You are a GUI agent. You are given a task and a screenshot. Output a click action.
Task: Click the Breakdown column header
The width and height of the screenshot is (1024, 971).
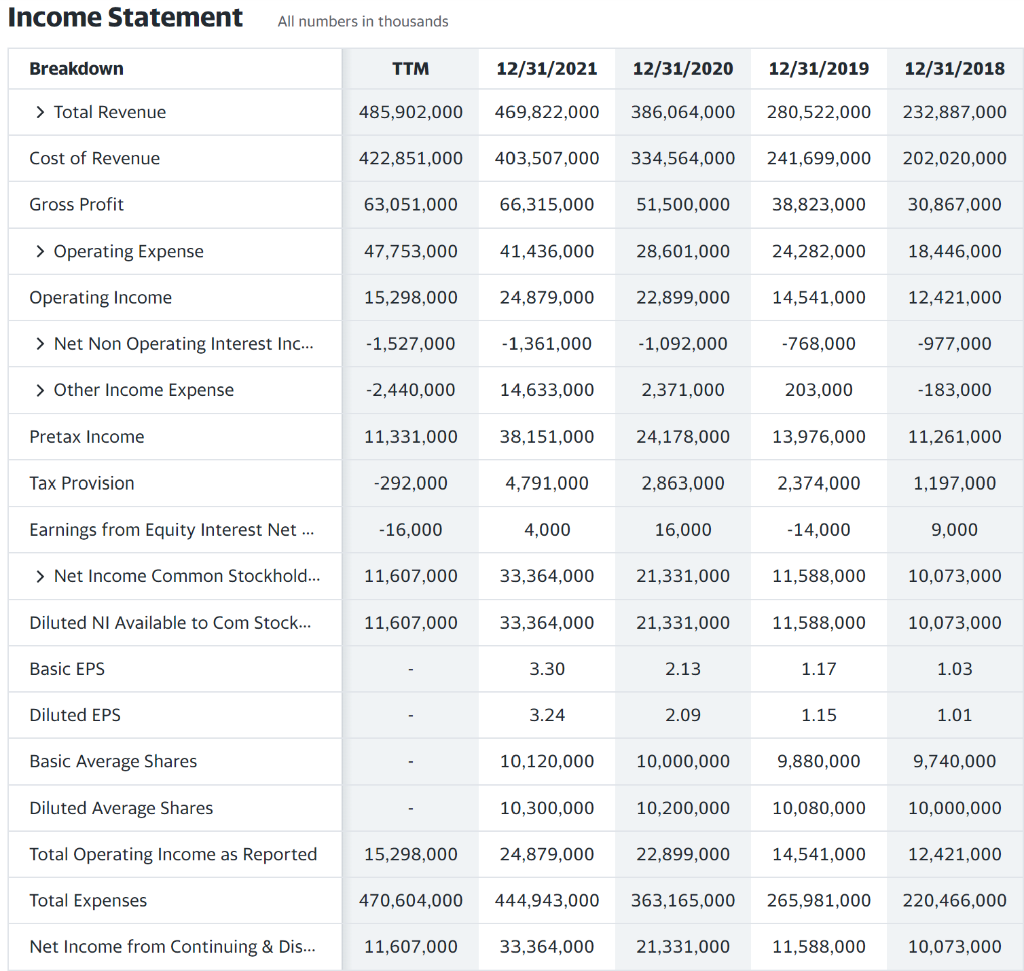coord(76,68)
